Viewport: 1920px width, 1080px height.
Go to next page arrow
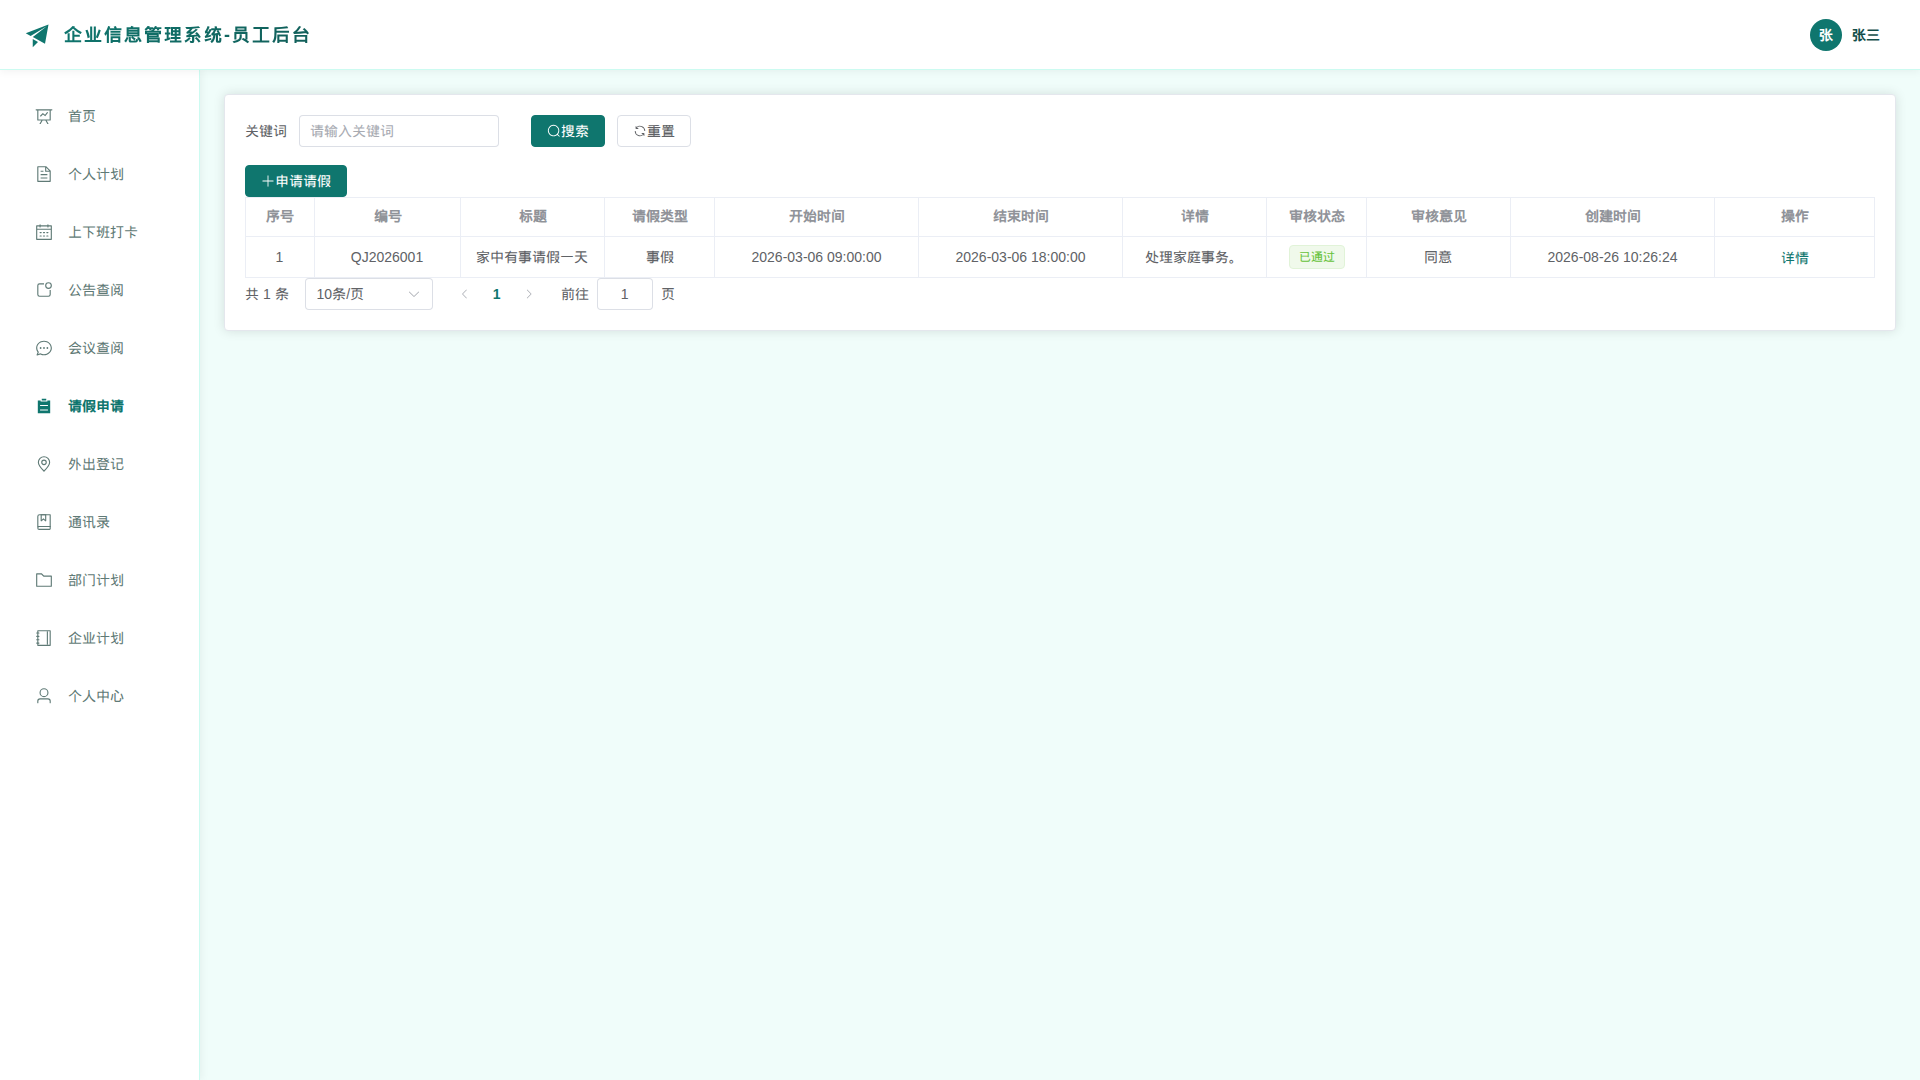point(529,294)
